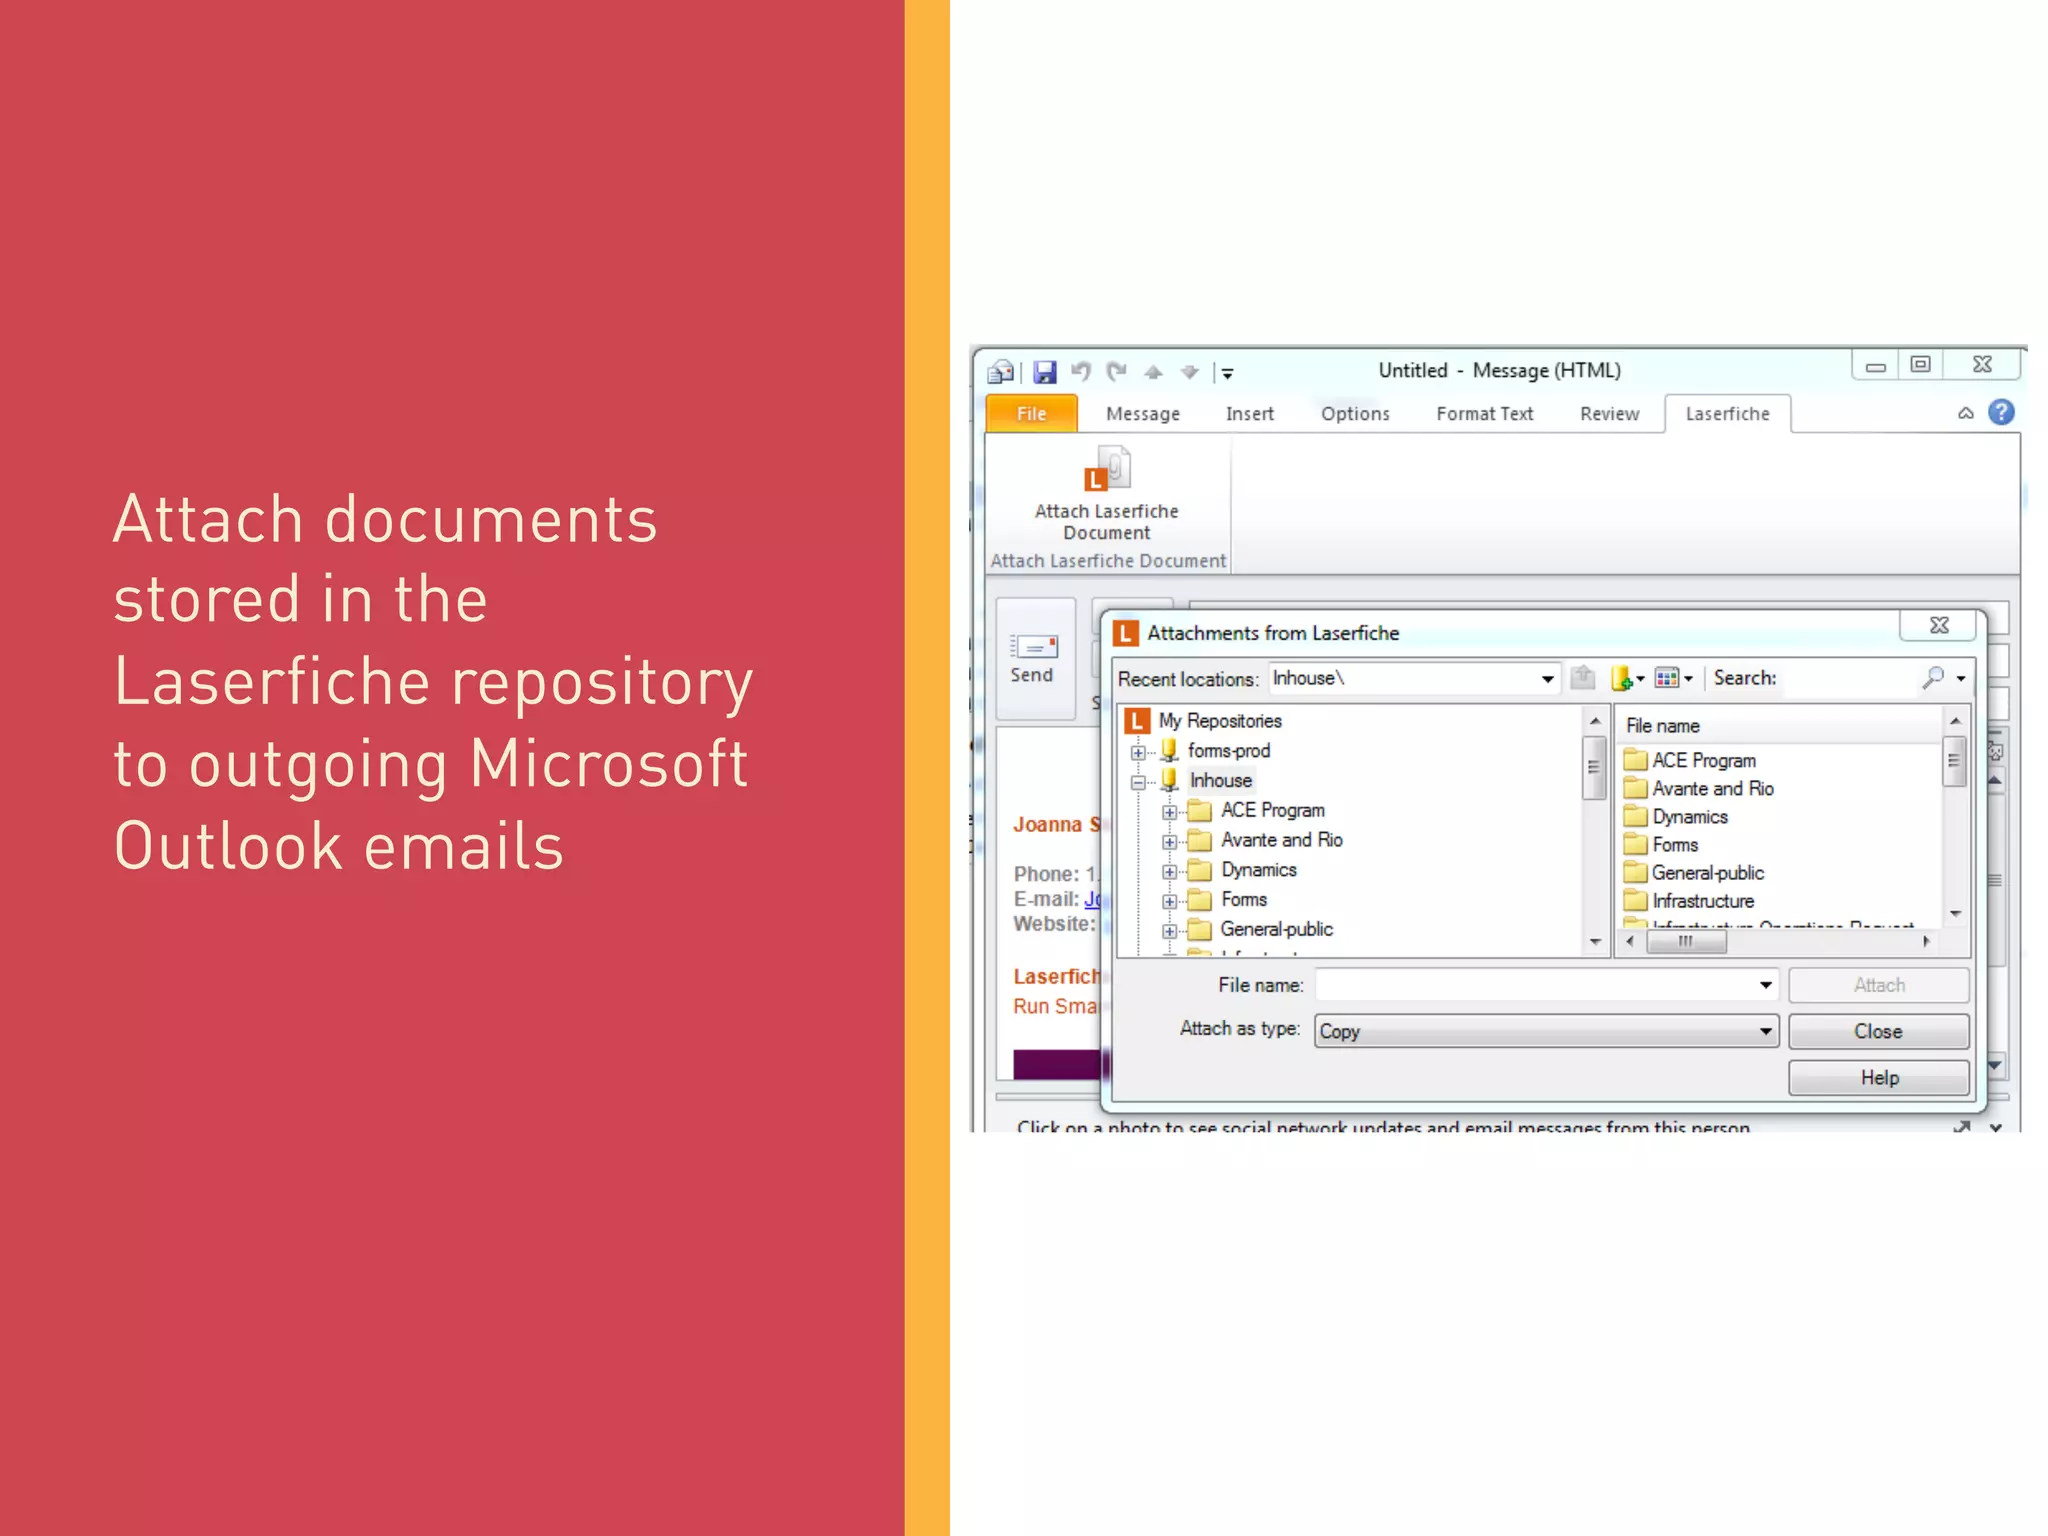Click the E-mail link in the signature
The width and height of the screenshot is (2048, 1536).
pos(1091,899)
